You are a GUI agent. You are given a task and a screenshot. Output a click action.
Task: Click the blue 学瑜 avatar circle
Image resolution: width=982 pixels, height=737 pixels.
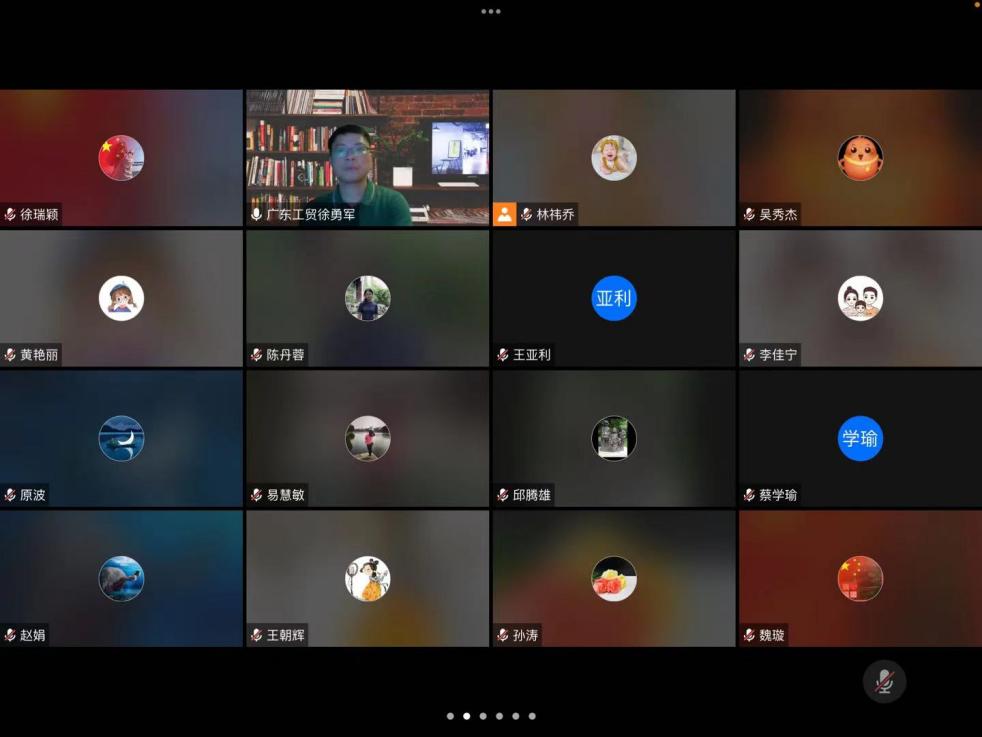click(860, 438)
